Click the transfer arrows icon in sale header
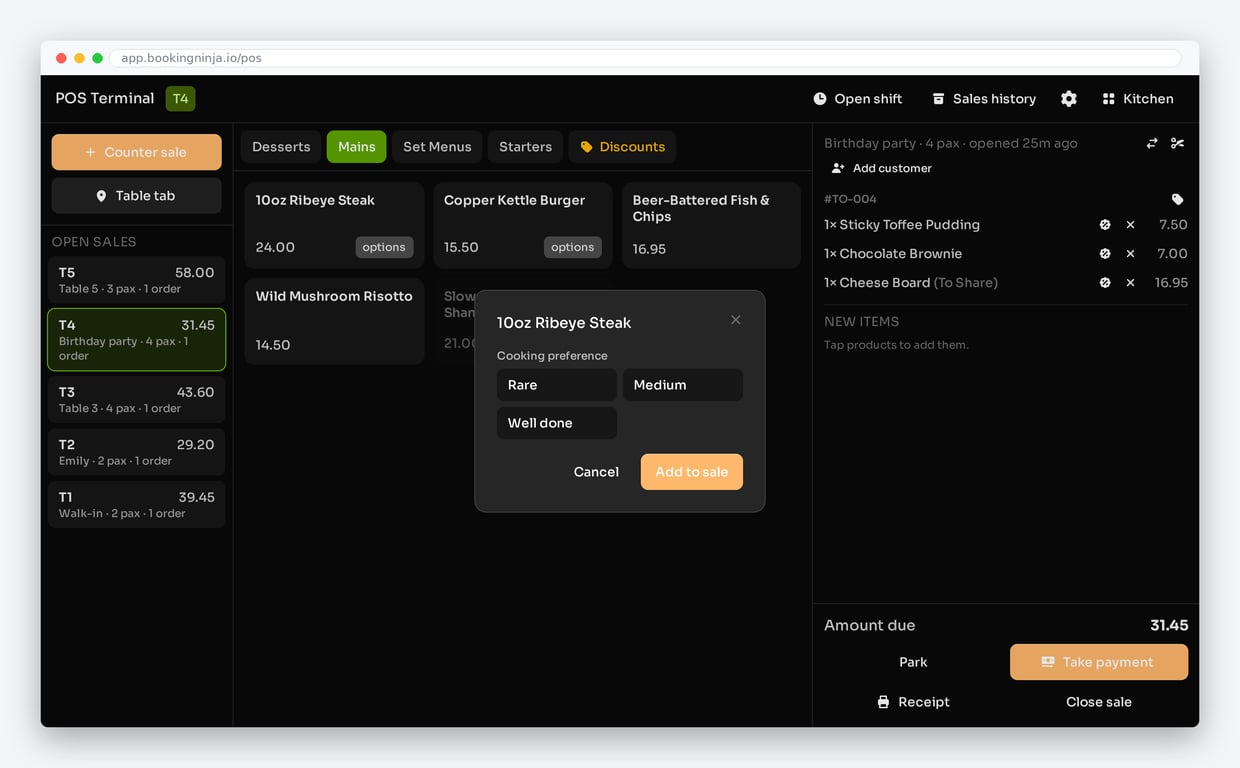The width and height of the screenshot is (1240, 768). coord(1152,143)
